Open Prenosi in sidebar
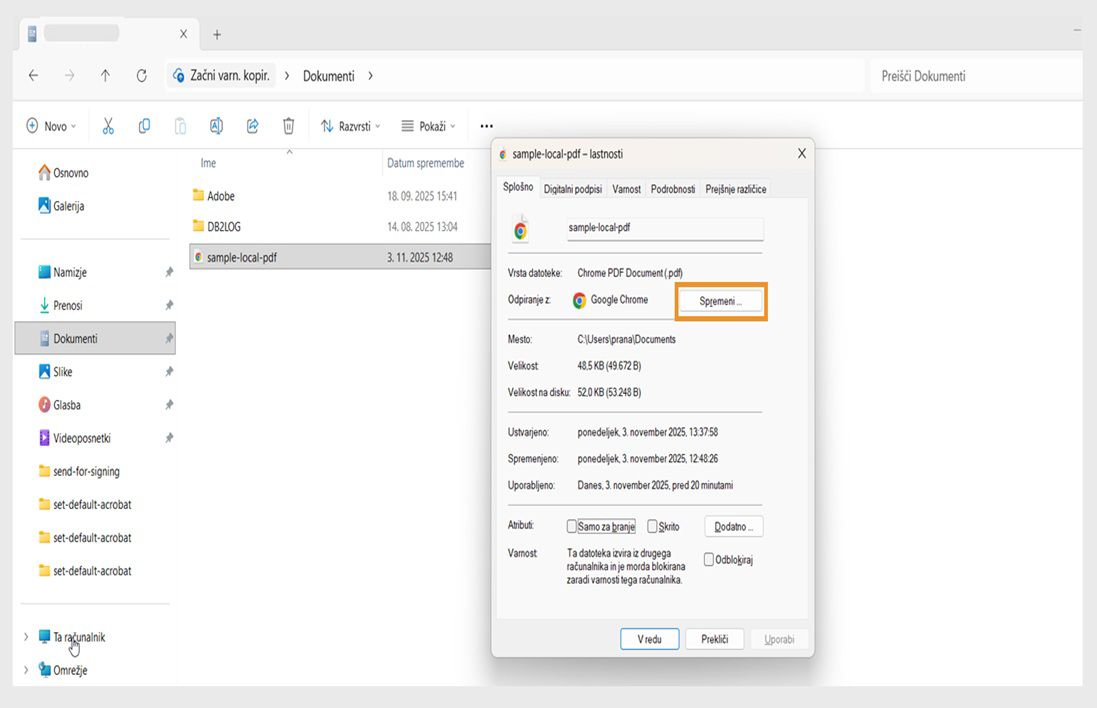Image resolution: width=1097 pixels, height=708 pixels. coord(60,305)
